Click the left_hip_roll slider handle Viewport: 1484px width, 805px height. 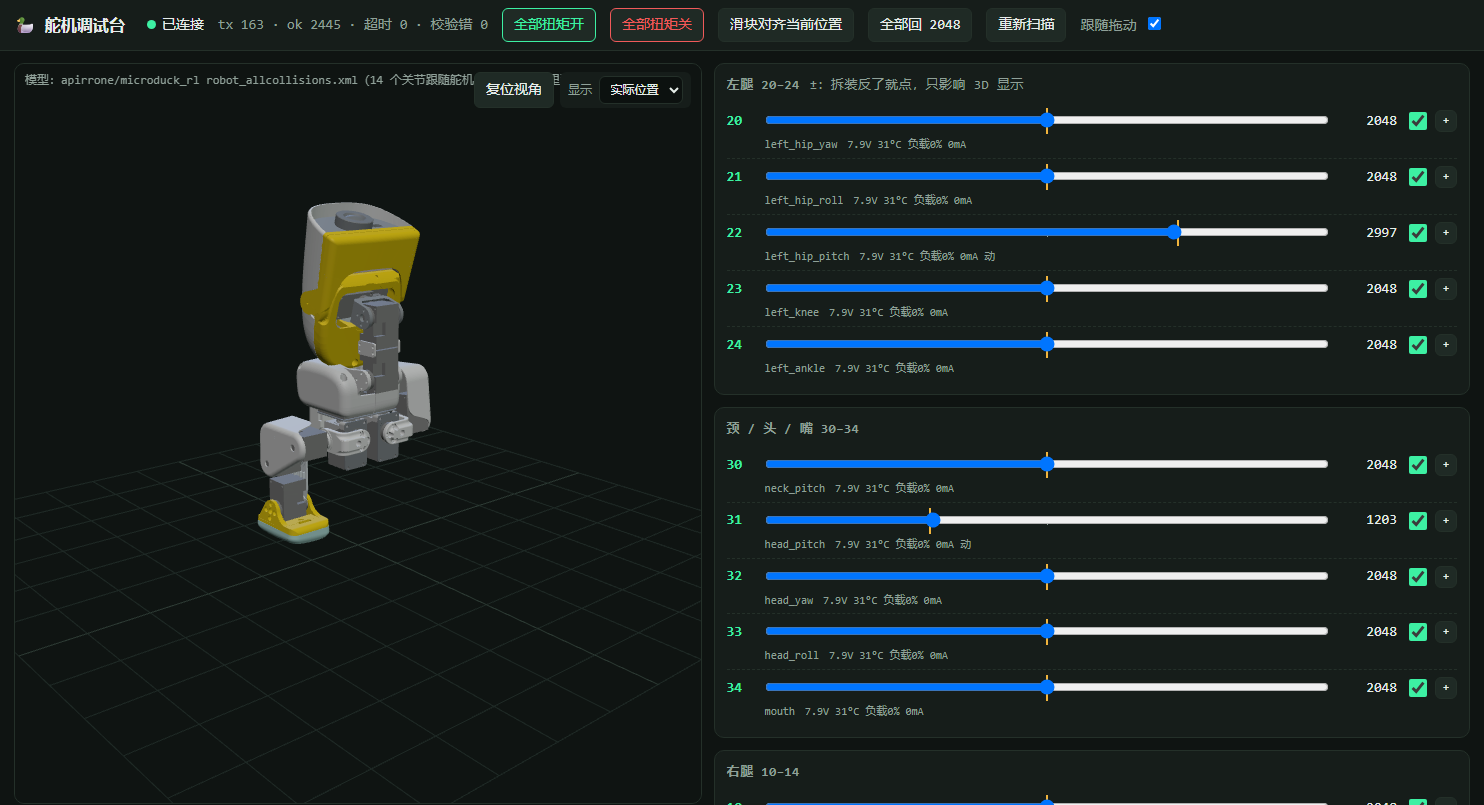1047,176
